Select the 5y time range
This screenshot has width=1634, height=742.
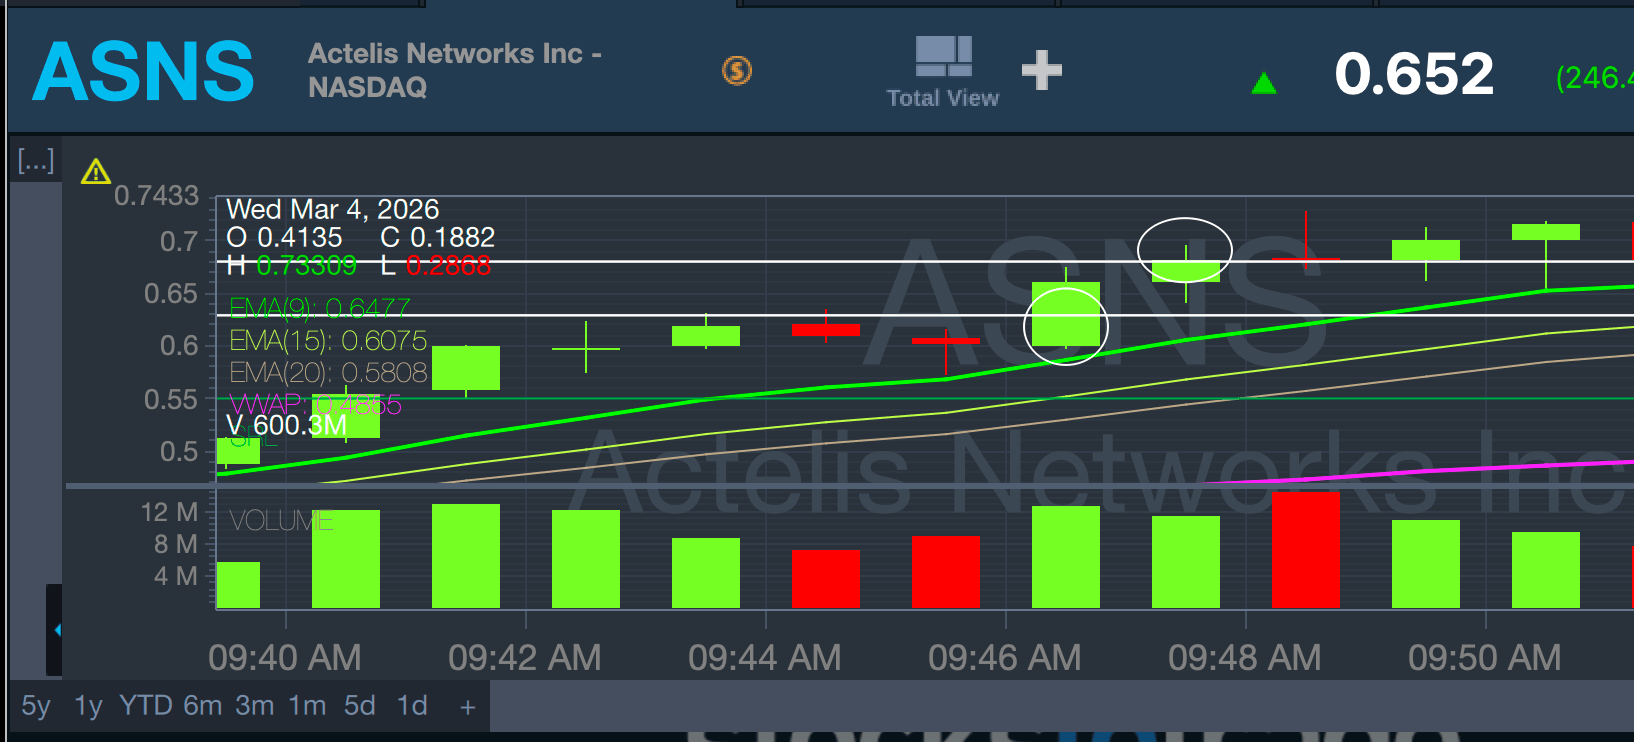pyautogui.click(x=36, y=706)
